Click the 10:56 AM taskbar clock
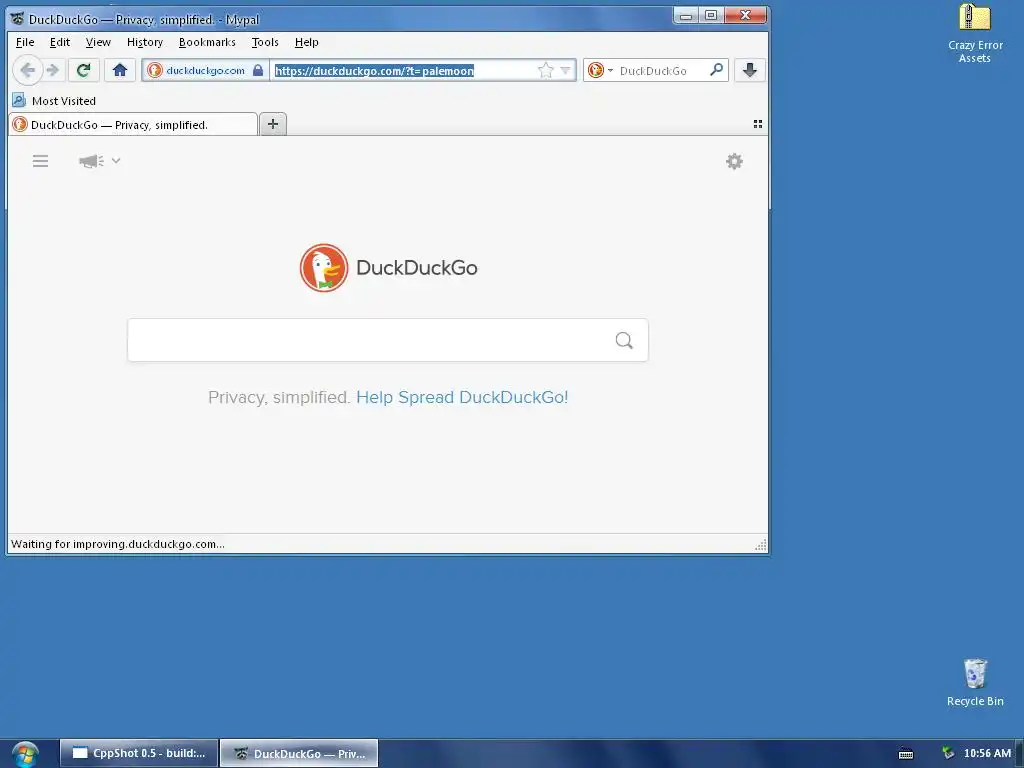The width and height of the screenshot is (1024, 768). point(987,753)
